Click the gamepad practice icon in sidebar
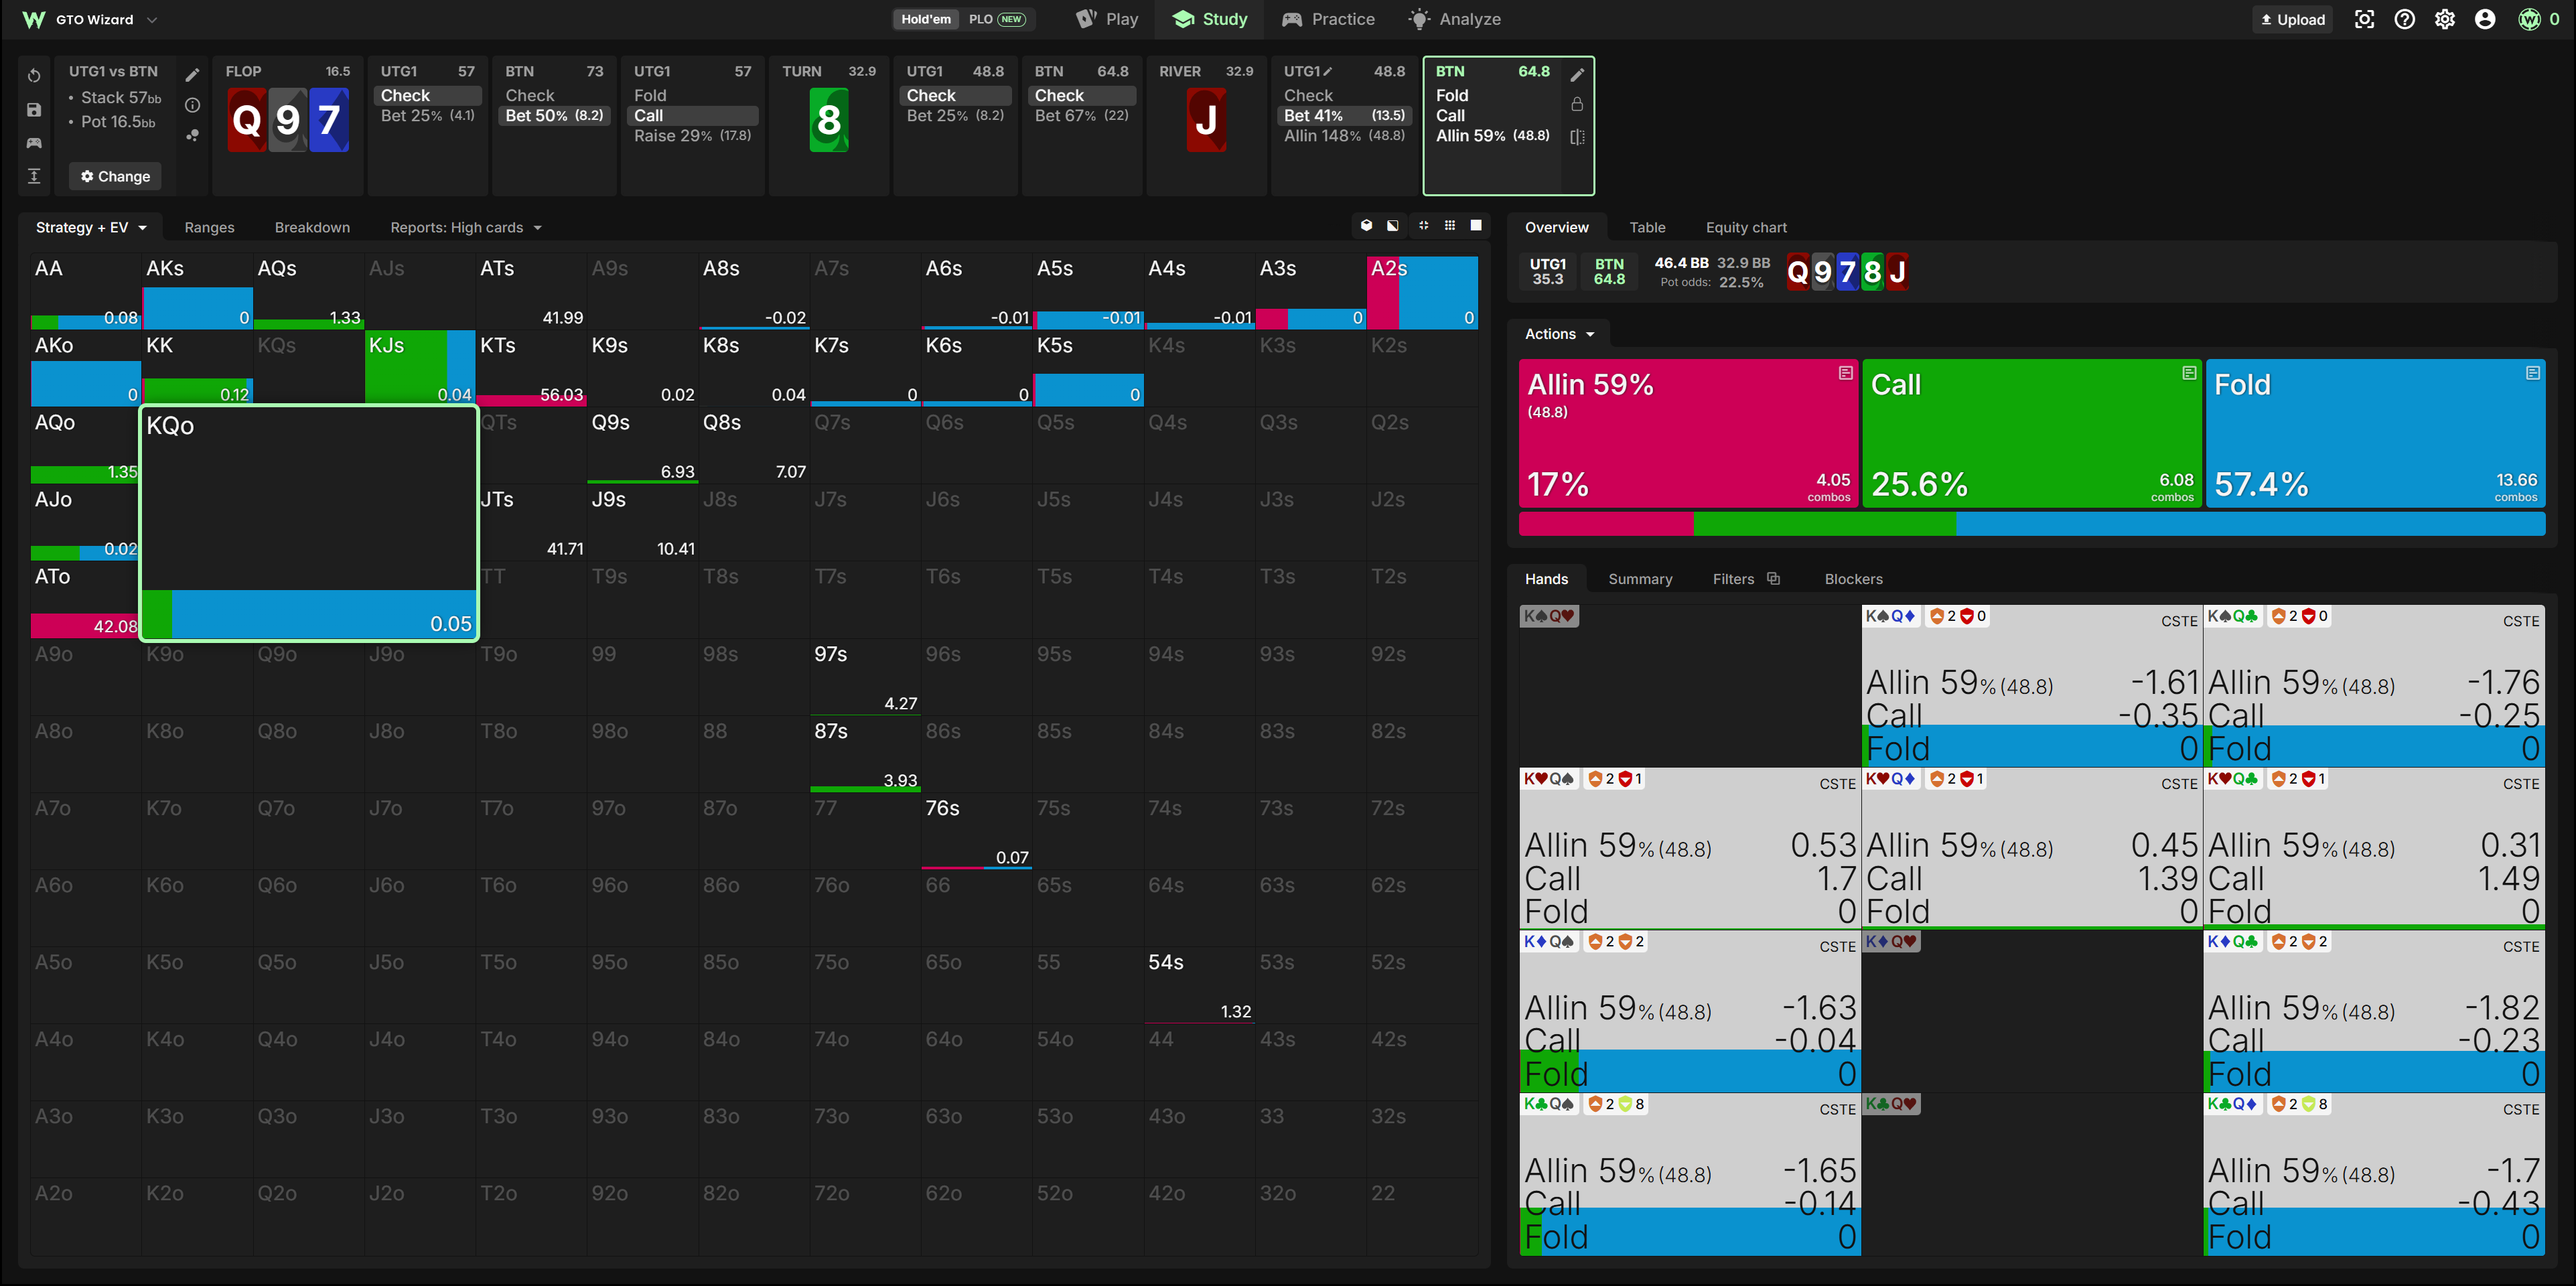The height and width of the screenshot is (1286, 2576). click(34, 143)
